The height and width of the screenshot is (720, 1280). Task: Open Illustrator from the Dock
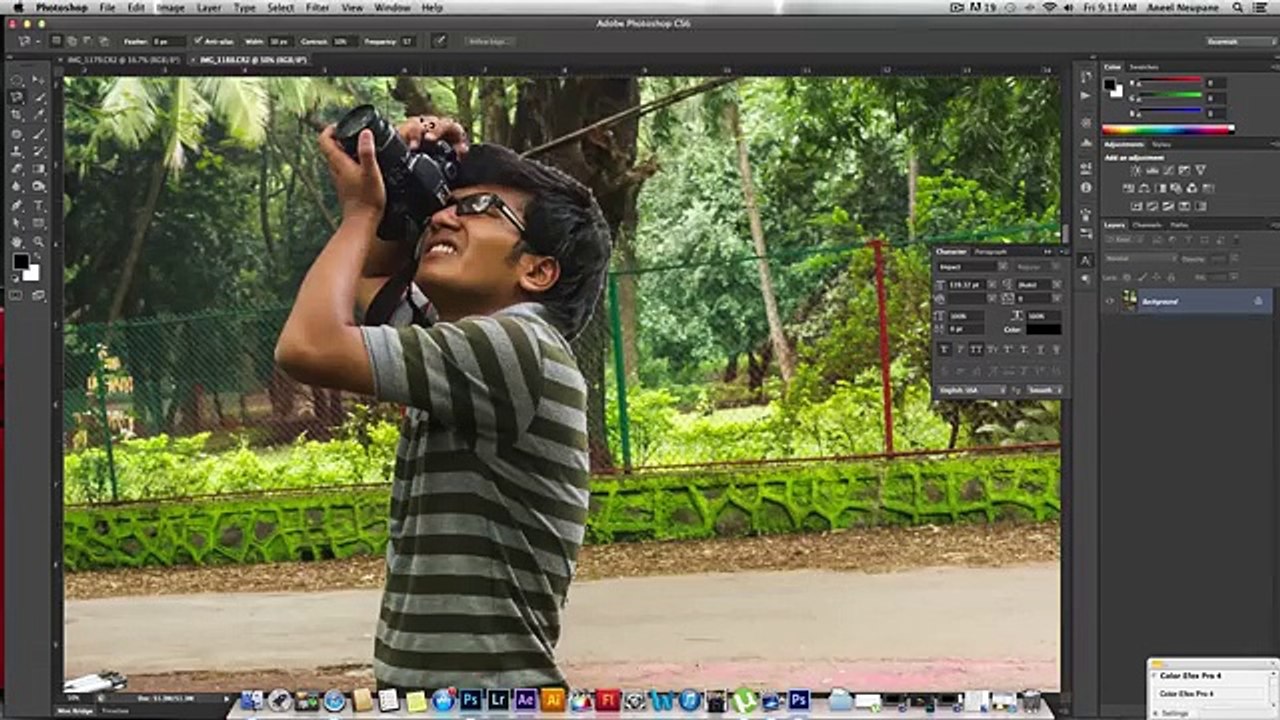[x=552, y=700]
